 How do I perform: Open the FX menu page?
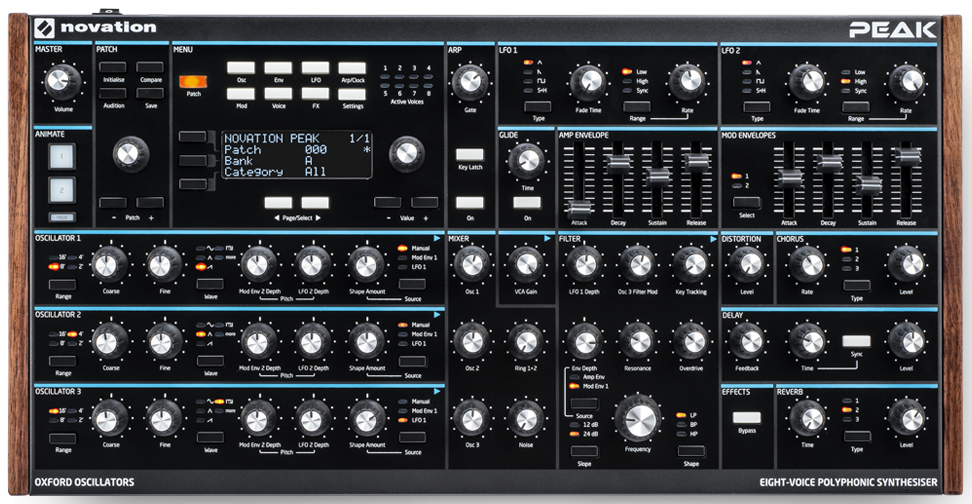(x=316, y=94)
